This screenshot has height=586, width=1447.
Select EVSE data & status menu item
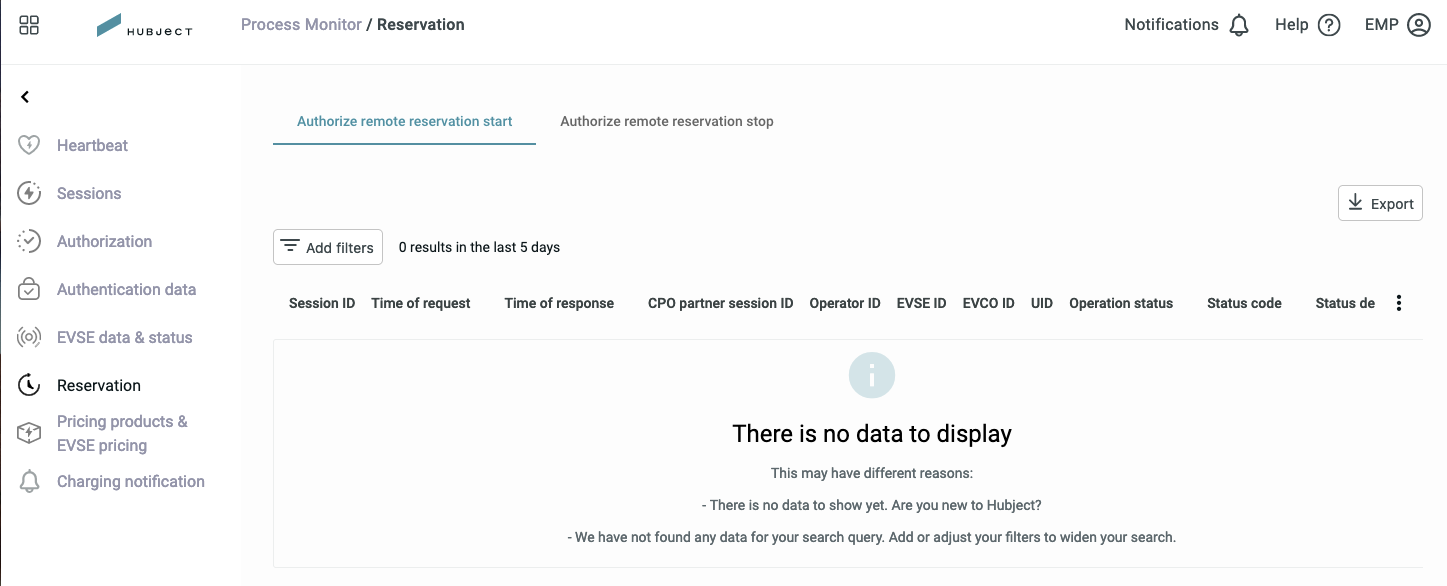point(124,337)
